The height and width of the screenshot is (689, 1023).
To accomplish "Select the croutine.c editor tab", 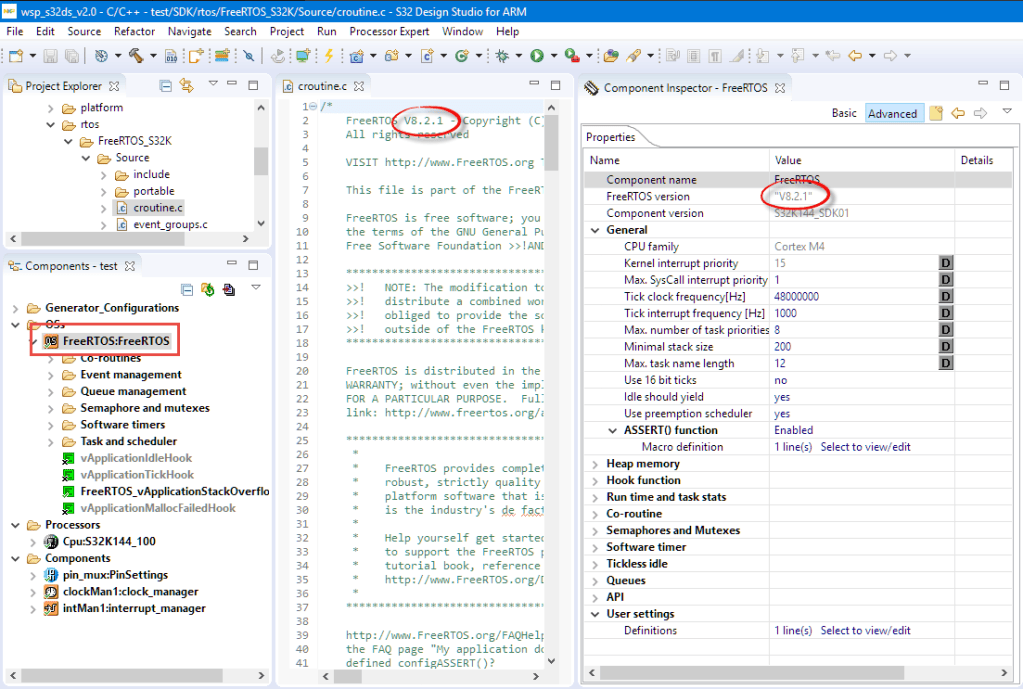I will [x=322, y=86].
